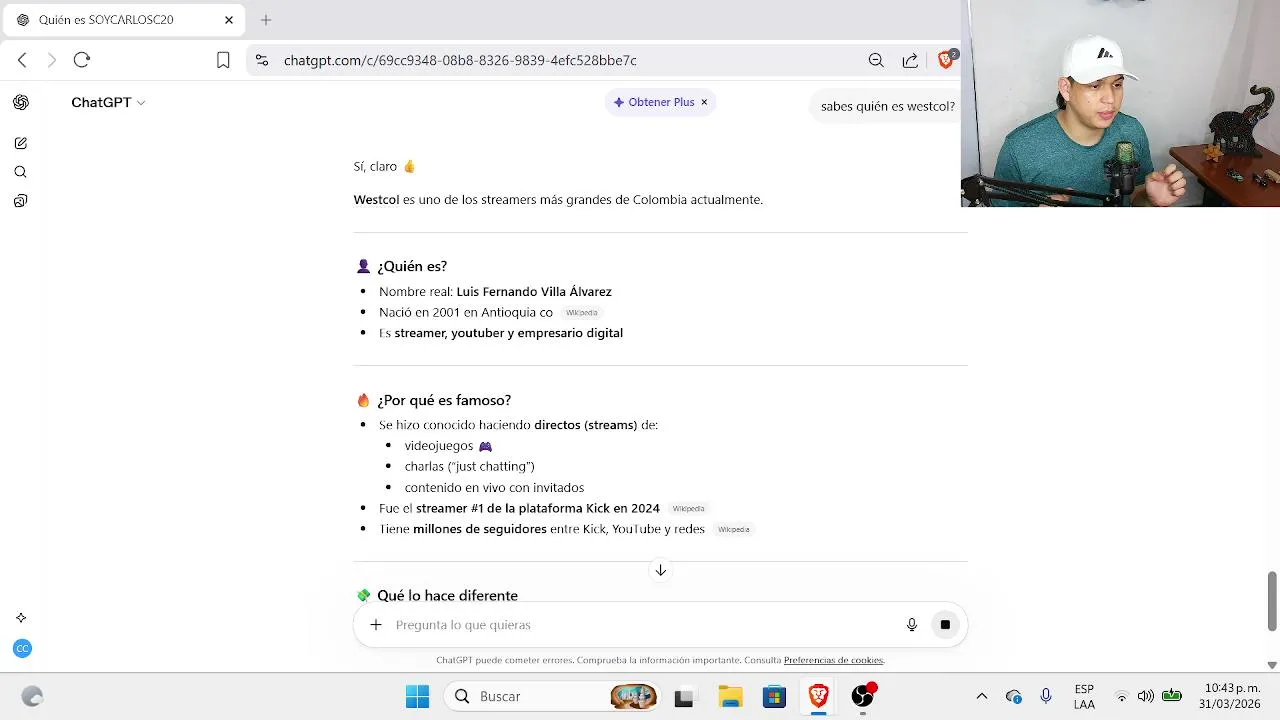Open the Windows Start menu
Screen dimensions: 1280x720
417,696
